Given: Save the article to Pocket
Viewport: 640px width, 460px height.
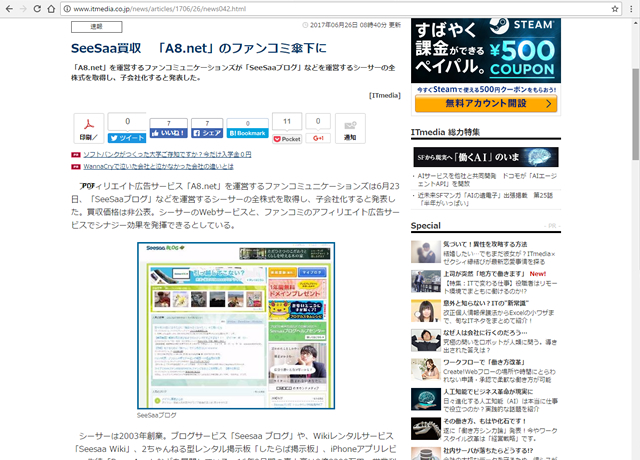Looking at the screenshot, I should (287, 139).
